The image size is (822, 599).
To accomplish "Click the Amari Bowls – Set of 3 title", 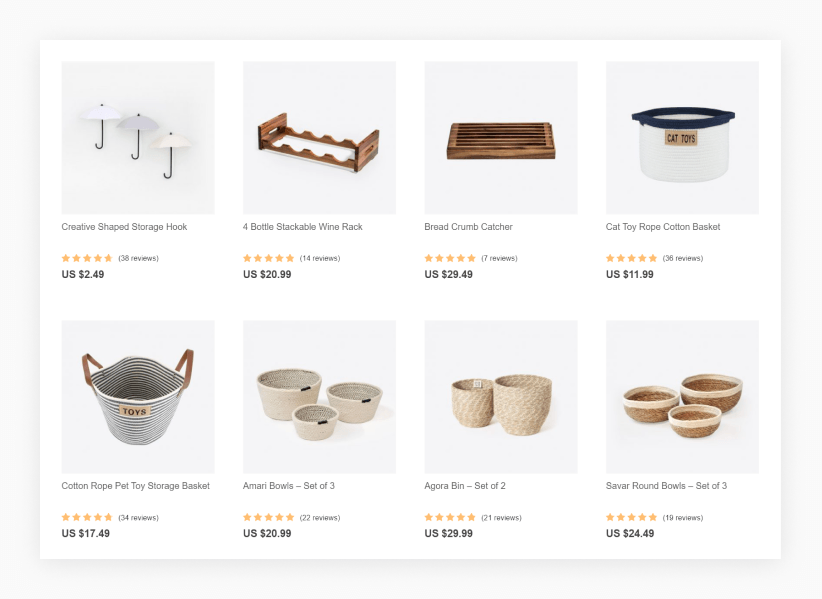I will (x=288, y=486).
